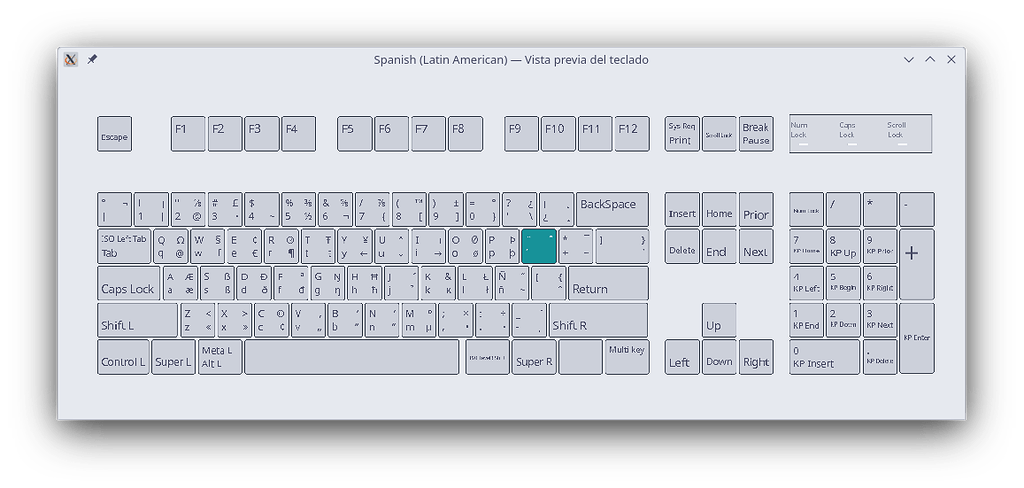Click the Super R key

(534, 357)
